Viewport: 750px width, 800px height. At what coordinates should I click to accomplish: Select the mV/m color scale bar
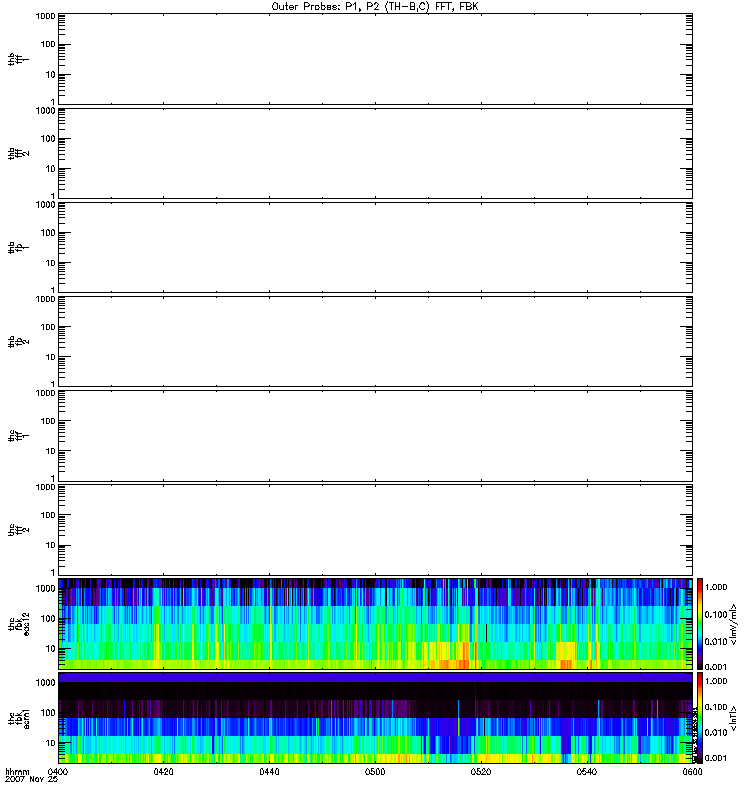(700, 623)
